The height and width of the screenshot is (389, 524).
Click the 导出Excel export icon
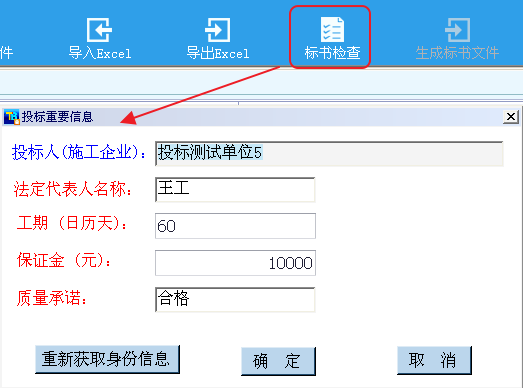(x=218, y=30)
